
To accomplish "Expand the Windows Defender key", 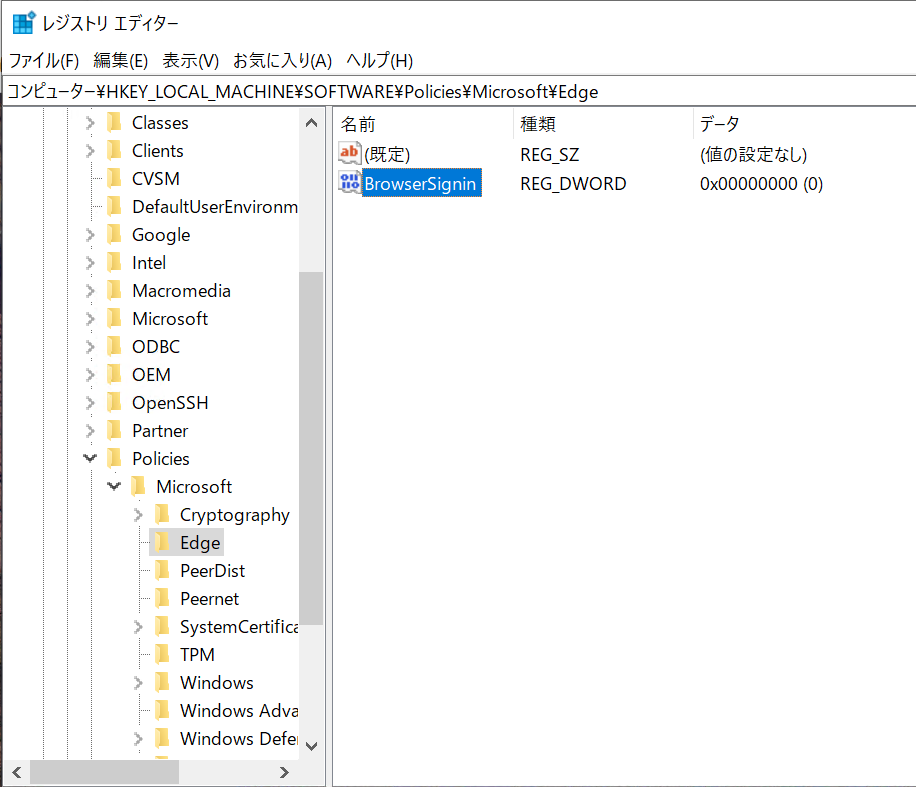I will pyautogui.click(x=138, y=739).
